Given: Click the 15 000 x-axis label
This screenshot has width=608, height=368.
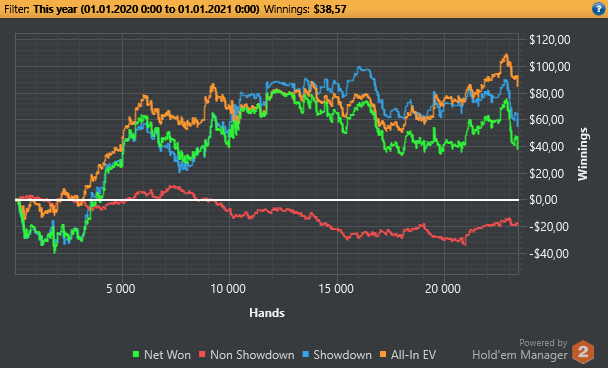Looking at the screenshot, I should [336, 289].
